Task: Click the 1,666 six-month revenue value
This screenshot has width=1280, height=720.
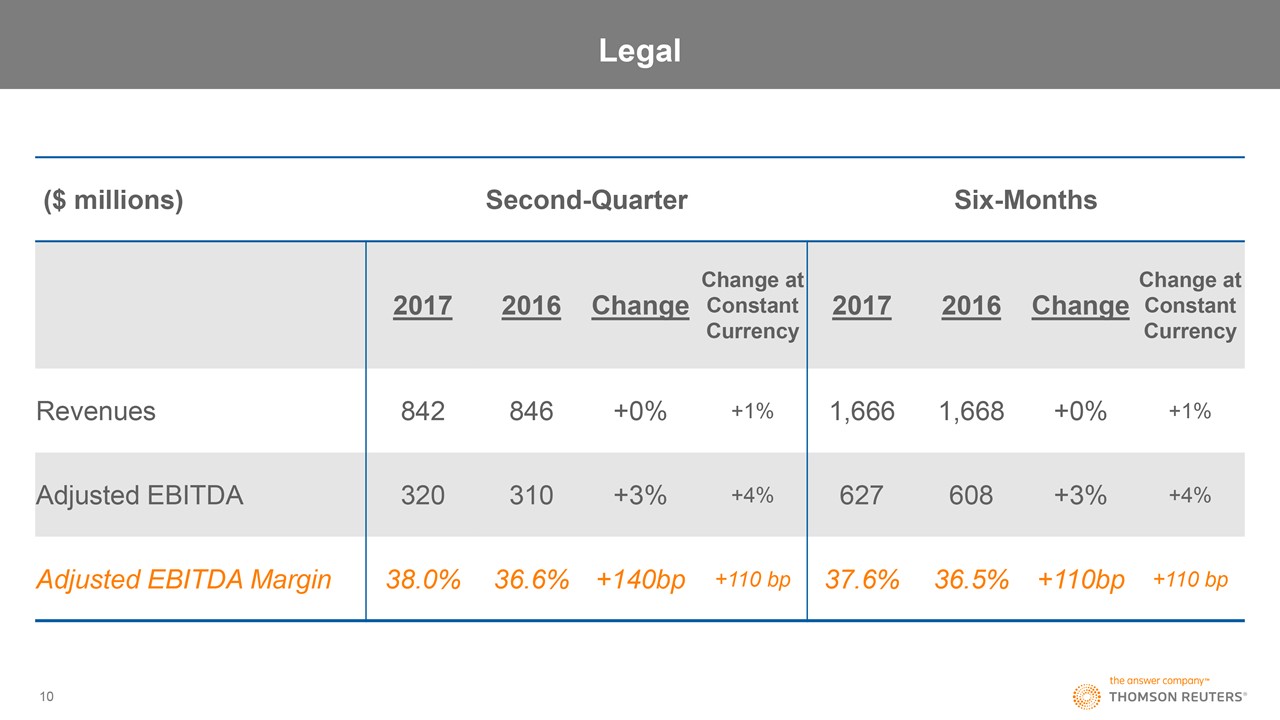Action: pos(862,411)
